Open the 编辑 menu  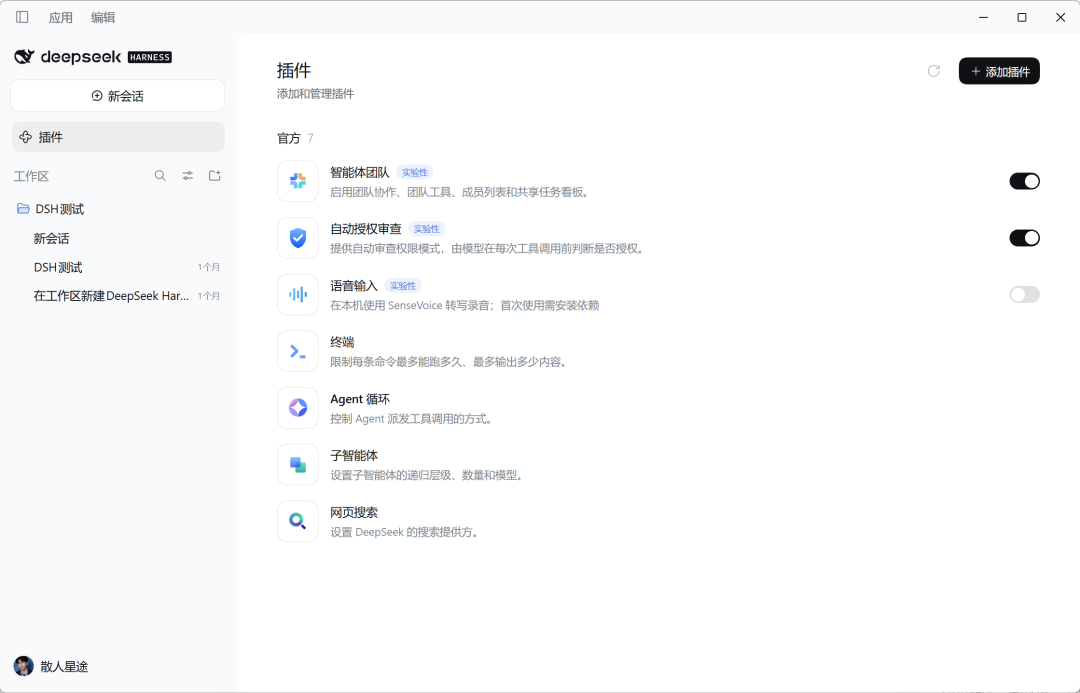click(103, 17)
